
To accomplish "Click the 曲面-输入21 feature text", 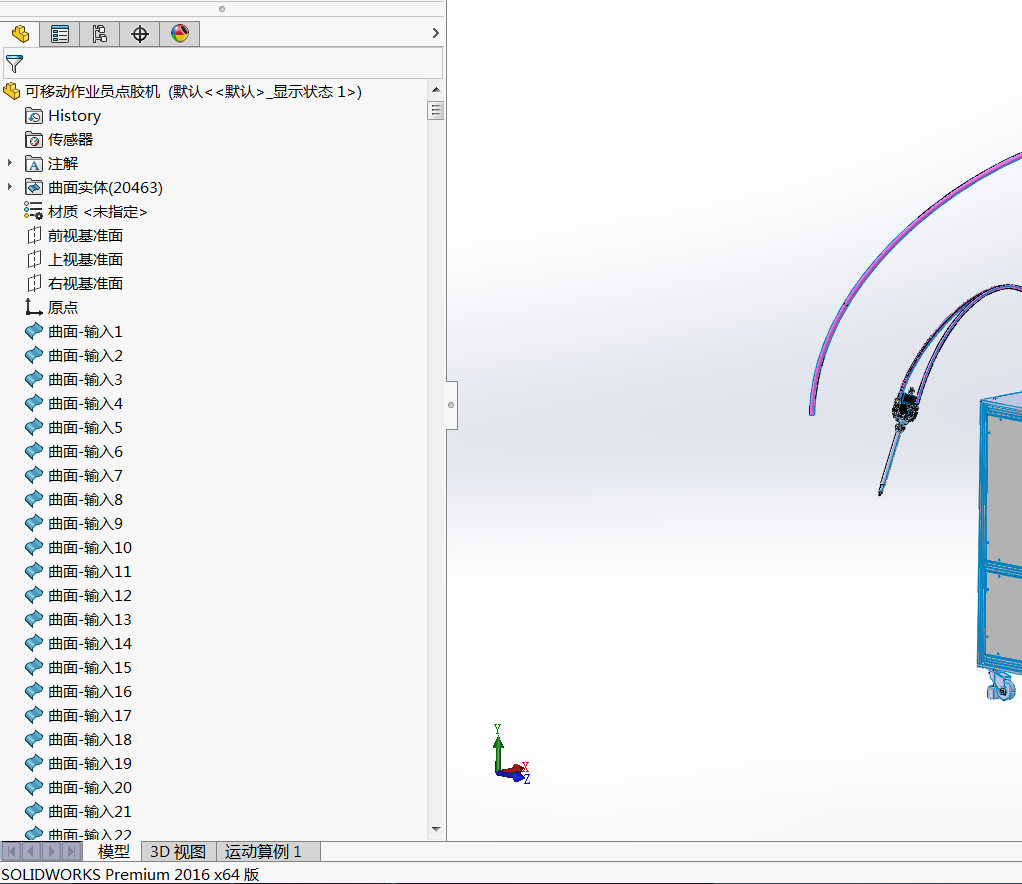I will pyautogui.click(x=90, y=812).
